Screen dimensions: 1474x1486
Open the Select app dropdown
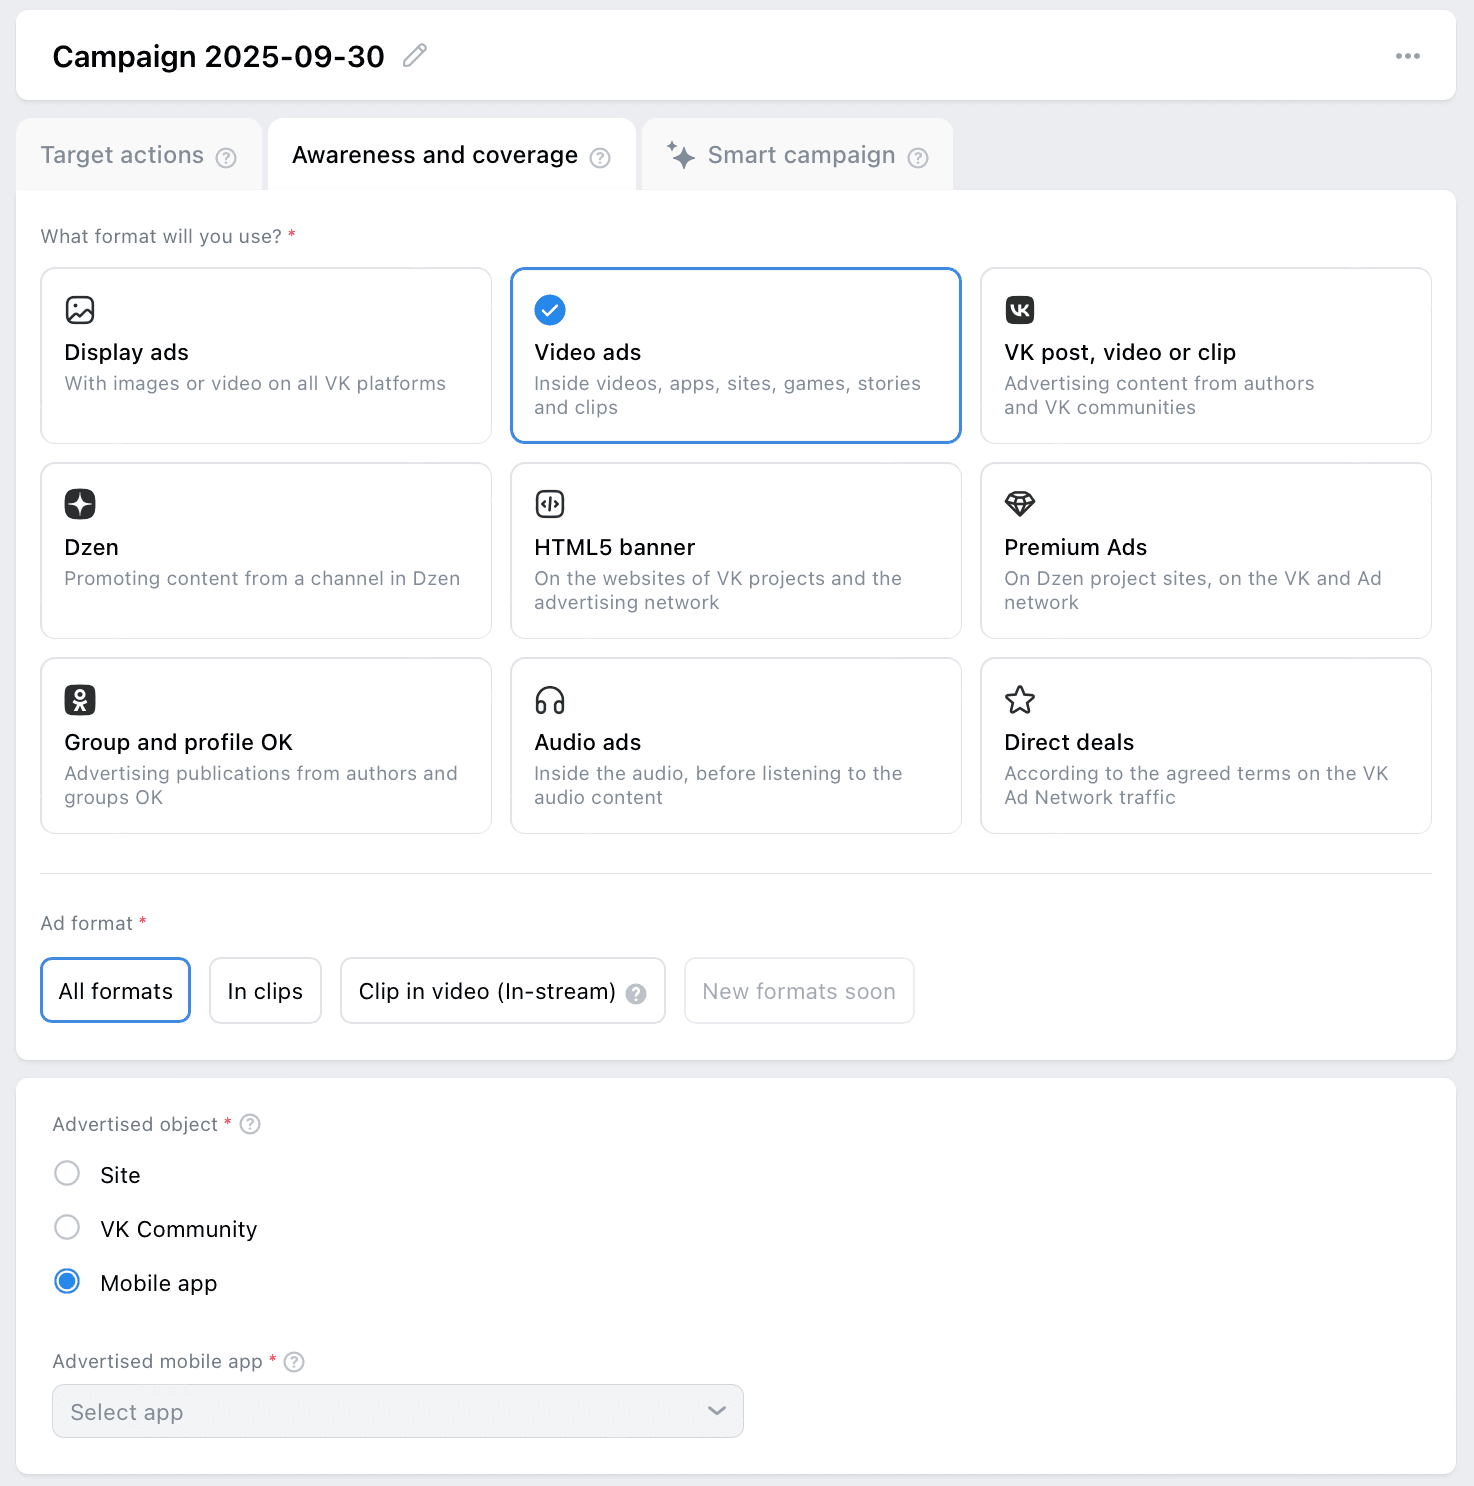pos(397,1411)
